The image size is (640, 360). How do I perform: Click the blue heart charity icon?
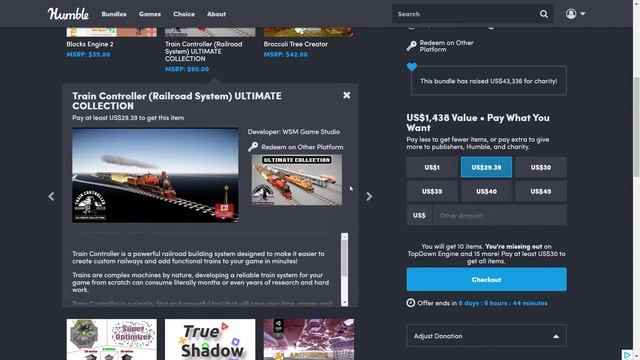(x=412, y=67)
